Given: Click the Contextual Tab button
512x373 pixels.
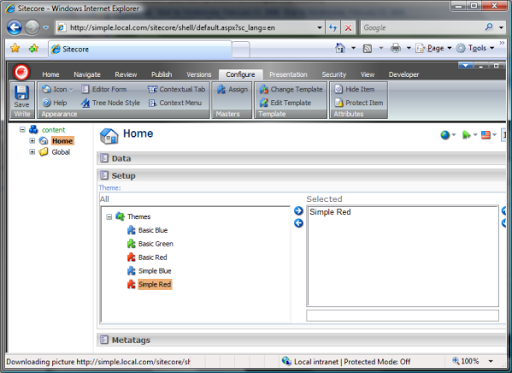Looking at the screenshot, I should [x=176, y=89].
